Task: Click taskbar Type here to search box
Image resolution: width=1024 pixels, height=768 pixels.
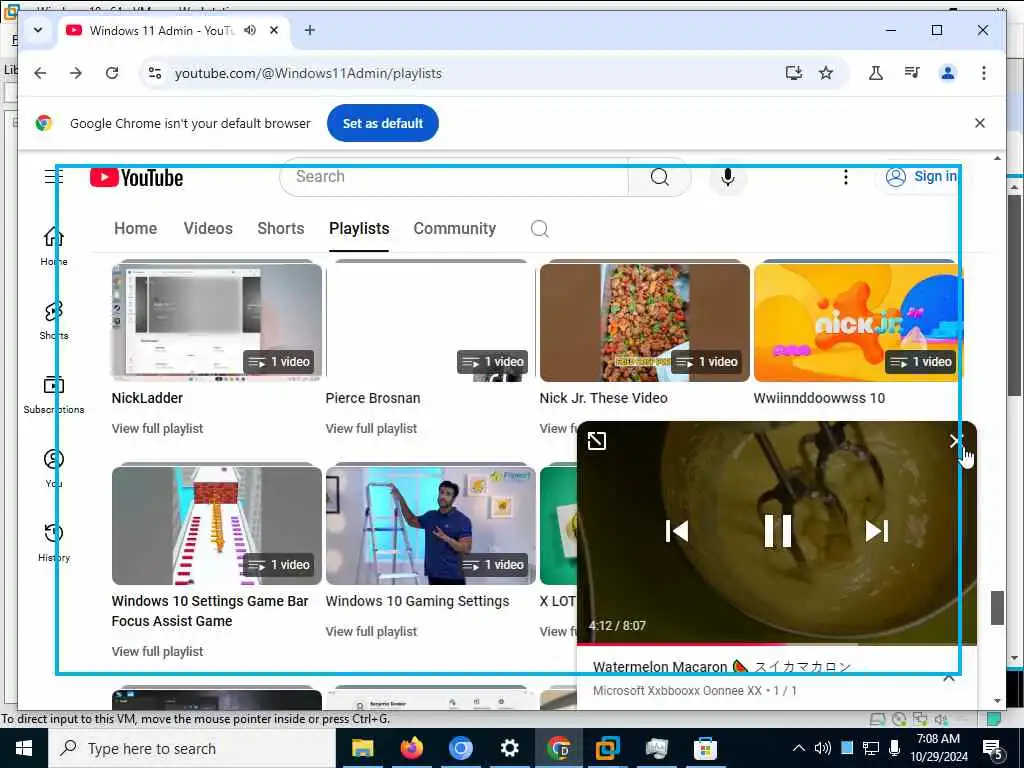Action: click(x=191, y=748)
